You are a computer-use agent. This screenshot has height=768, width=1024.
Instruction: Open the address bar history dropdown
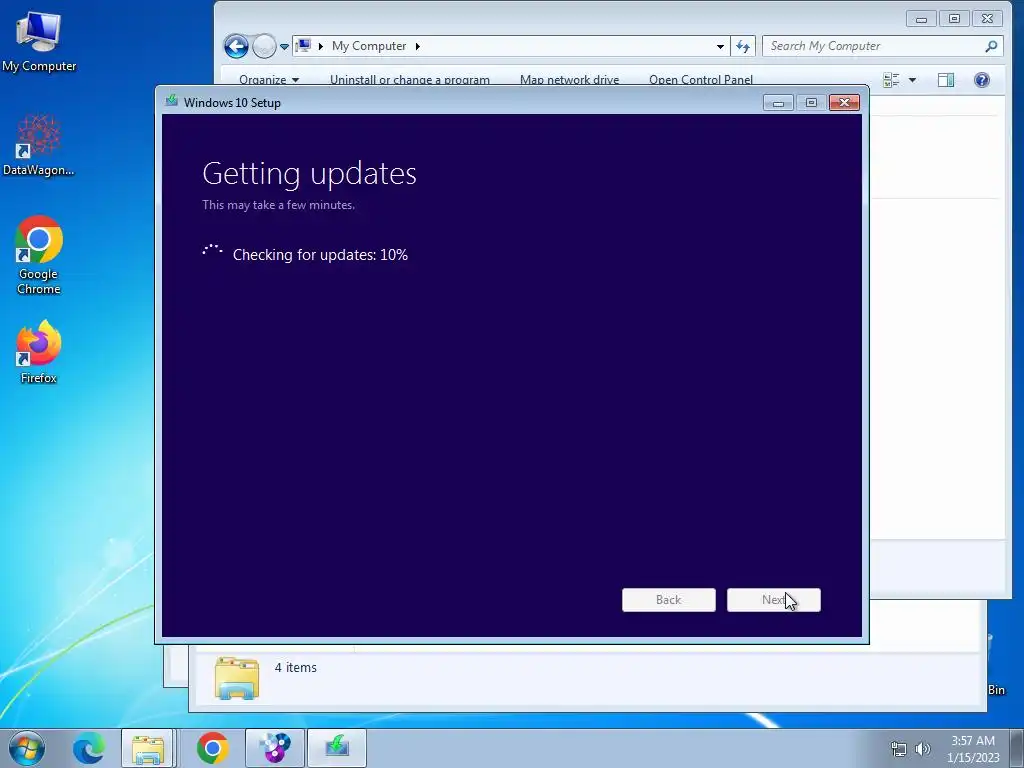point(720,46)
